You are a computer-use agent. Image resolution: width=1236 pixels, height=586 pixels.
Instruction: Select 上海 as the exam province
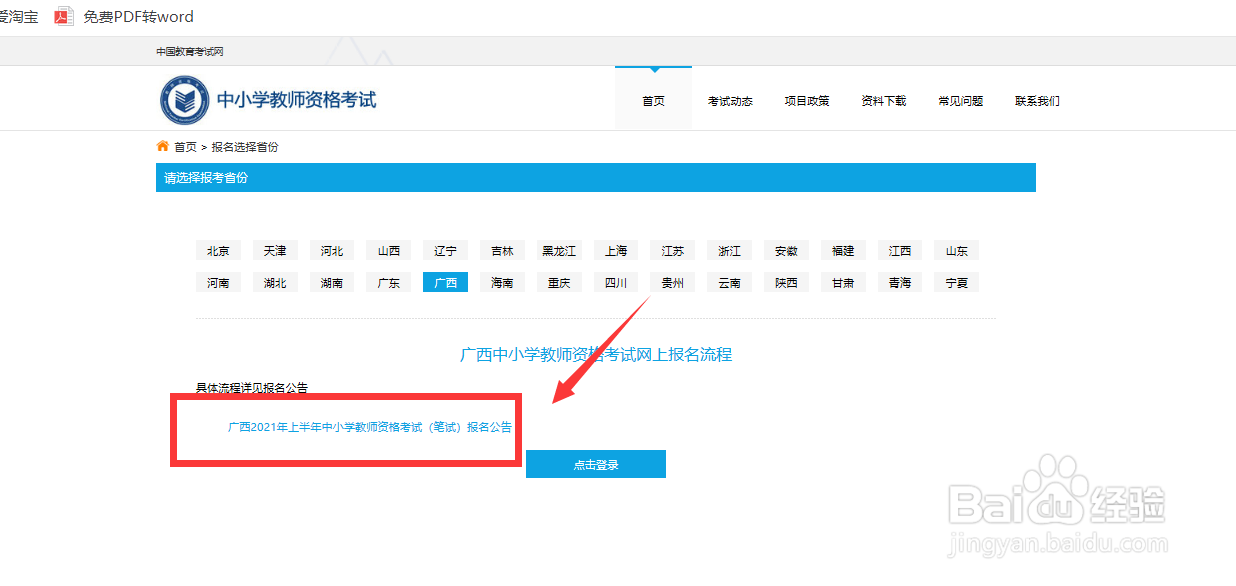[x=616, y=250]
